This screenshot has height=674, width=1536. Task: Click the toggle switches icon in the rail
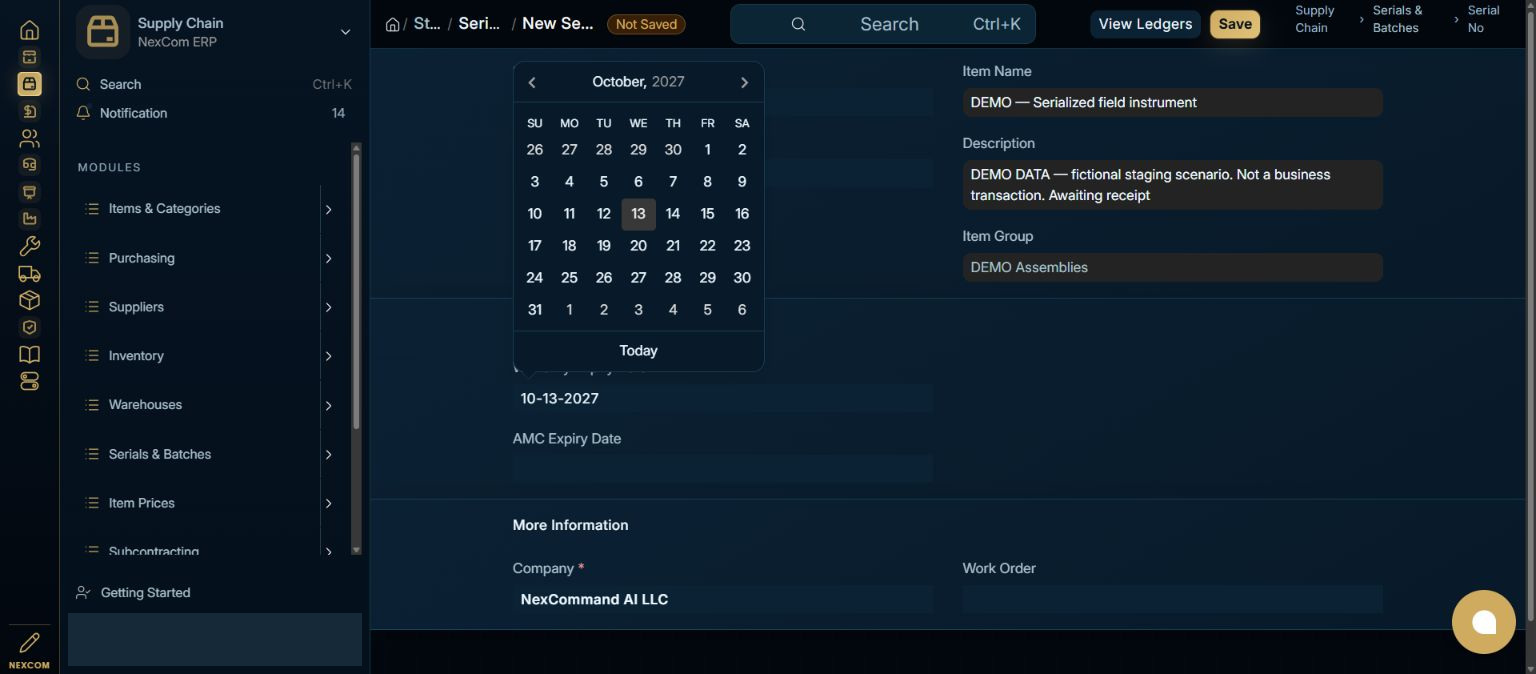[x=30, y=381]
